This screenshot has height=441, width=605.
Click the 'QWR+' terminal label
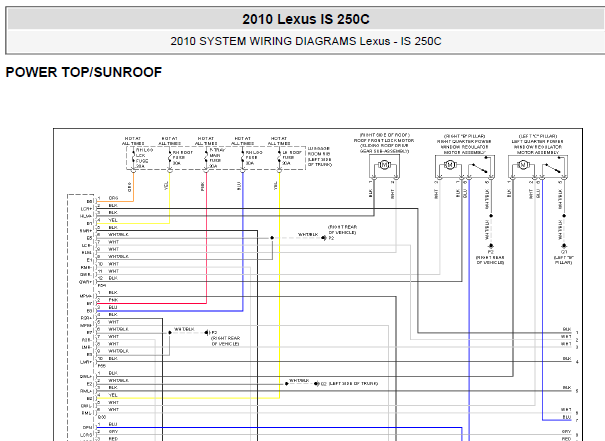tap(86, 282)
